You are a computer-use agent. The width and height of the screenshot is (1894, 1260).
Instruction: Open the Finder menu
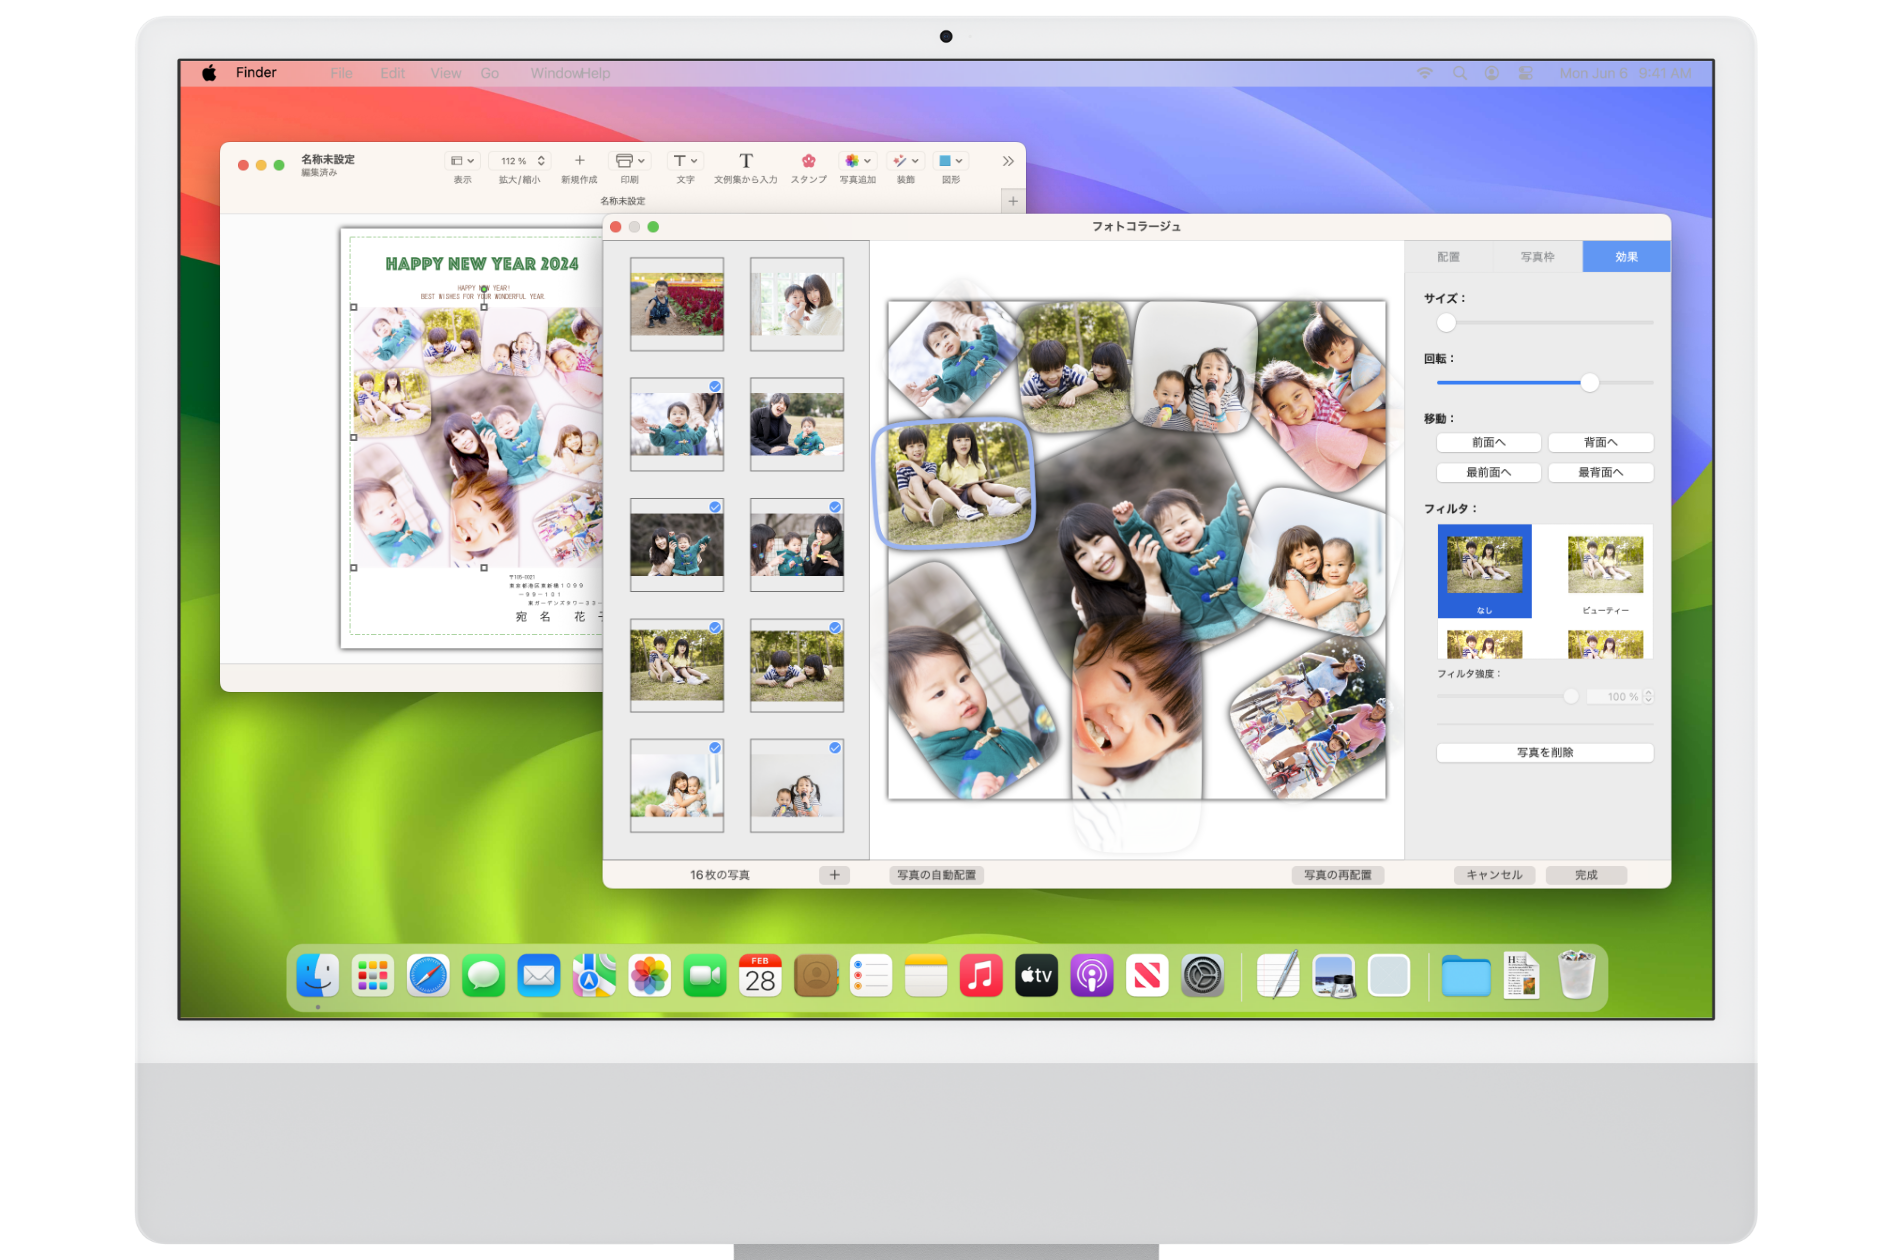[x=256, y=73]
